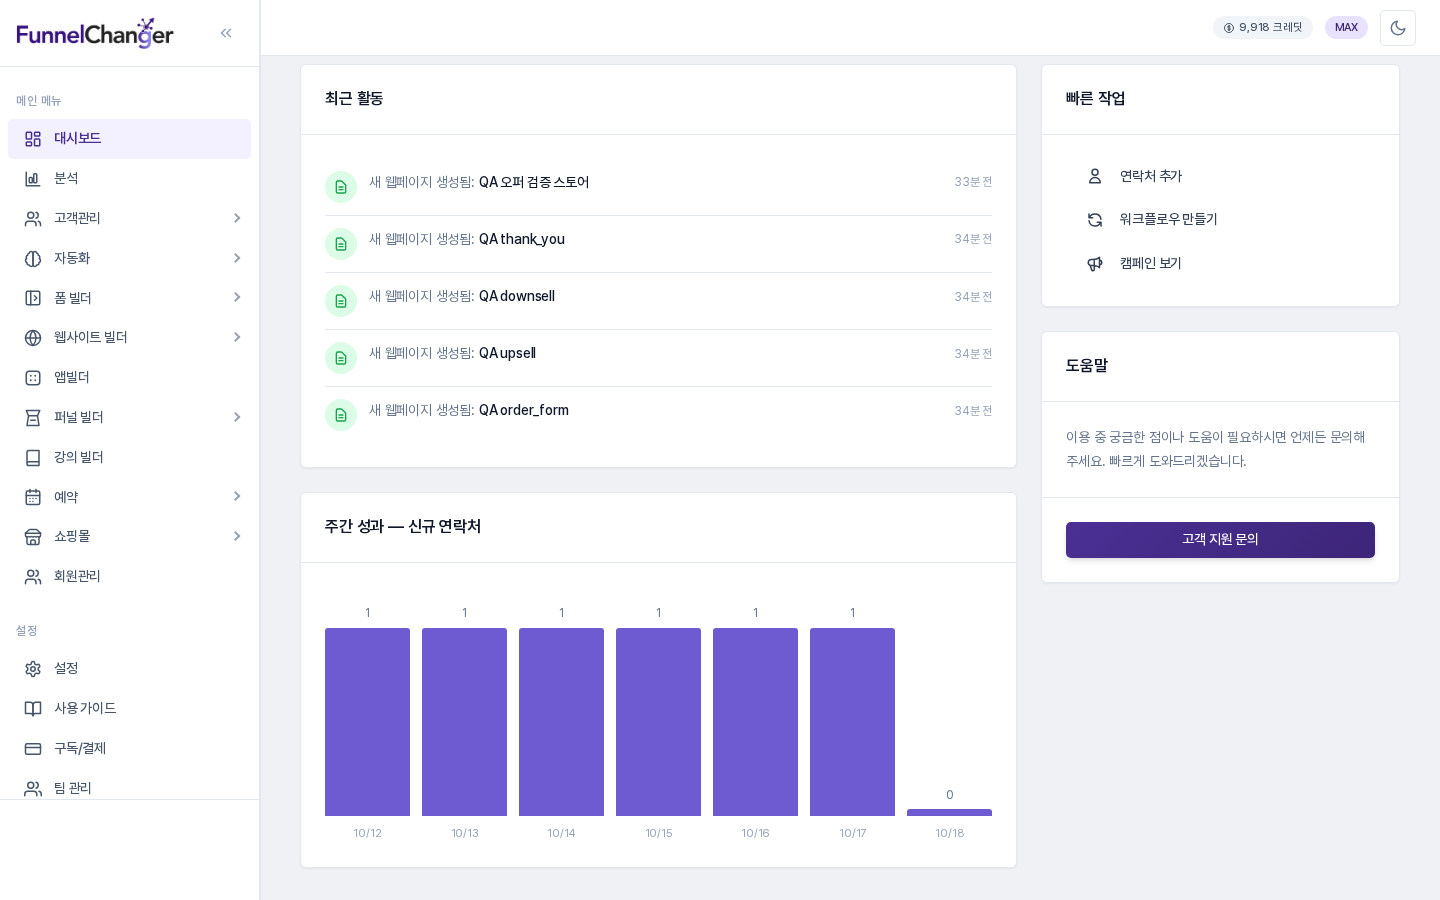Click the 10/15 bar in weekly chart
Viewport: 1440px width, 900px height.
tap(658, 722)
